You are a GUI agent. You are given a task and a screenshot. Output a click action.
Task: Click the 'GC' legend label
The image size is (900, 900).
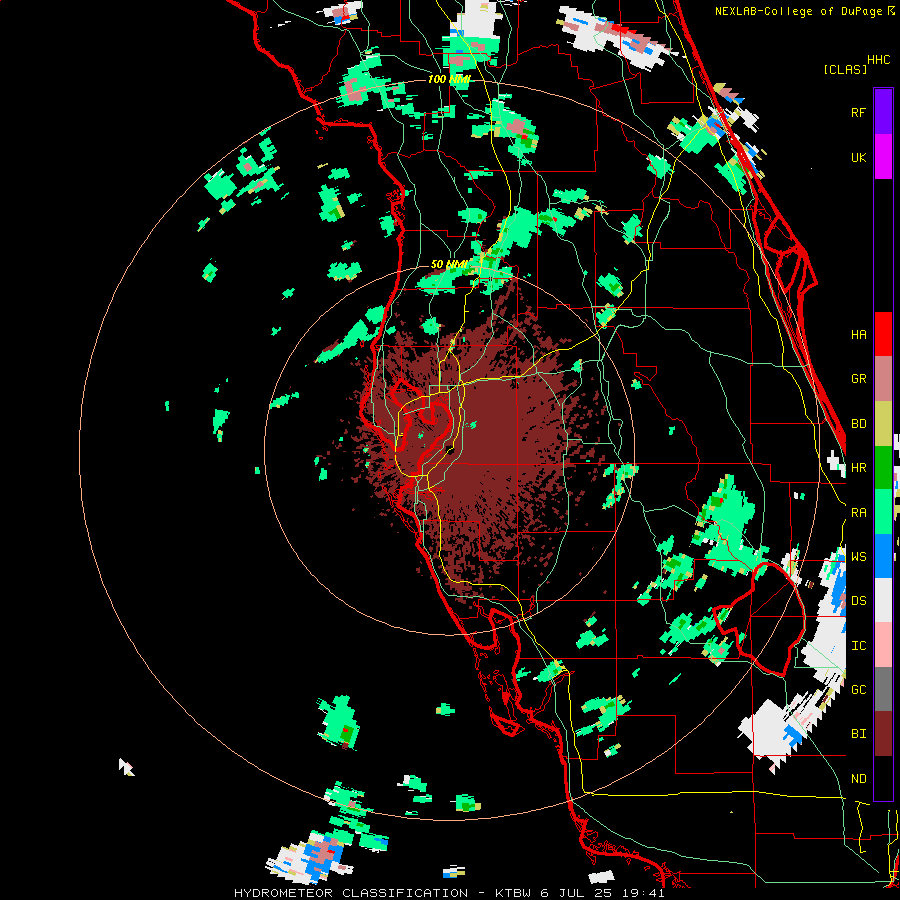click(858, 689)
